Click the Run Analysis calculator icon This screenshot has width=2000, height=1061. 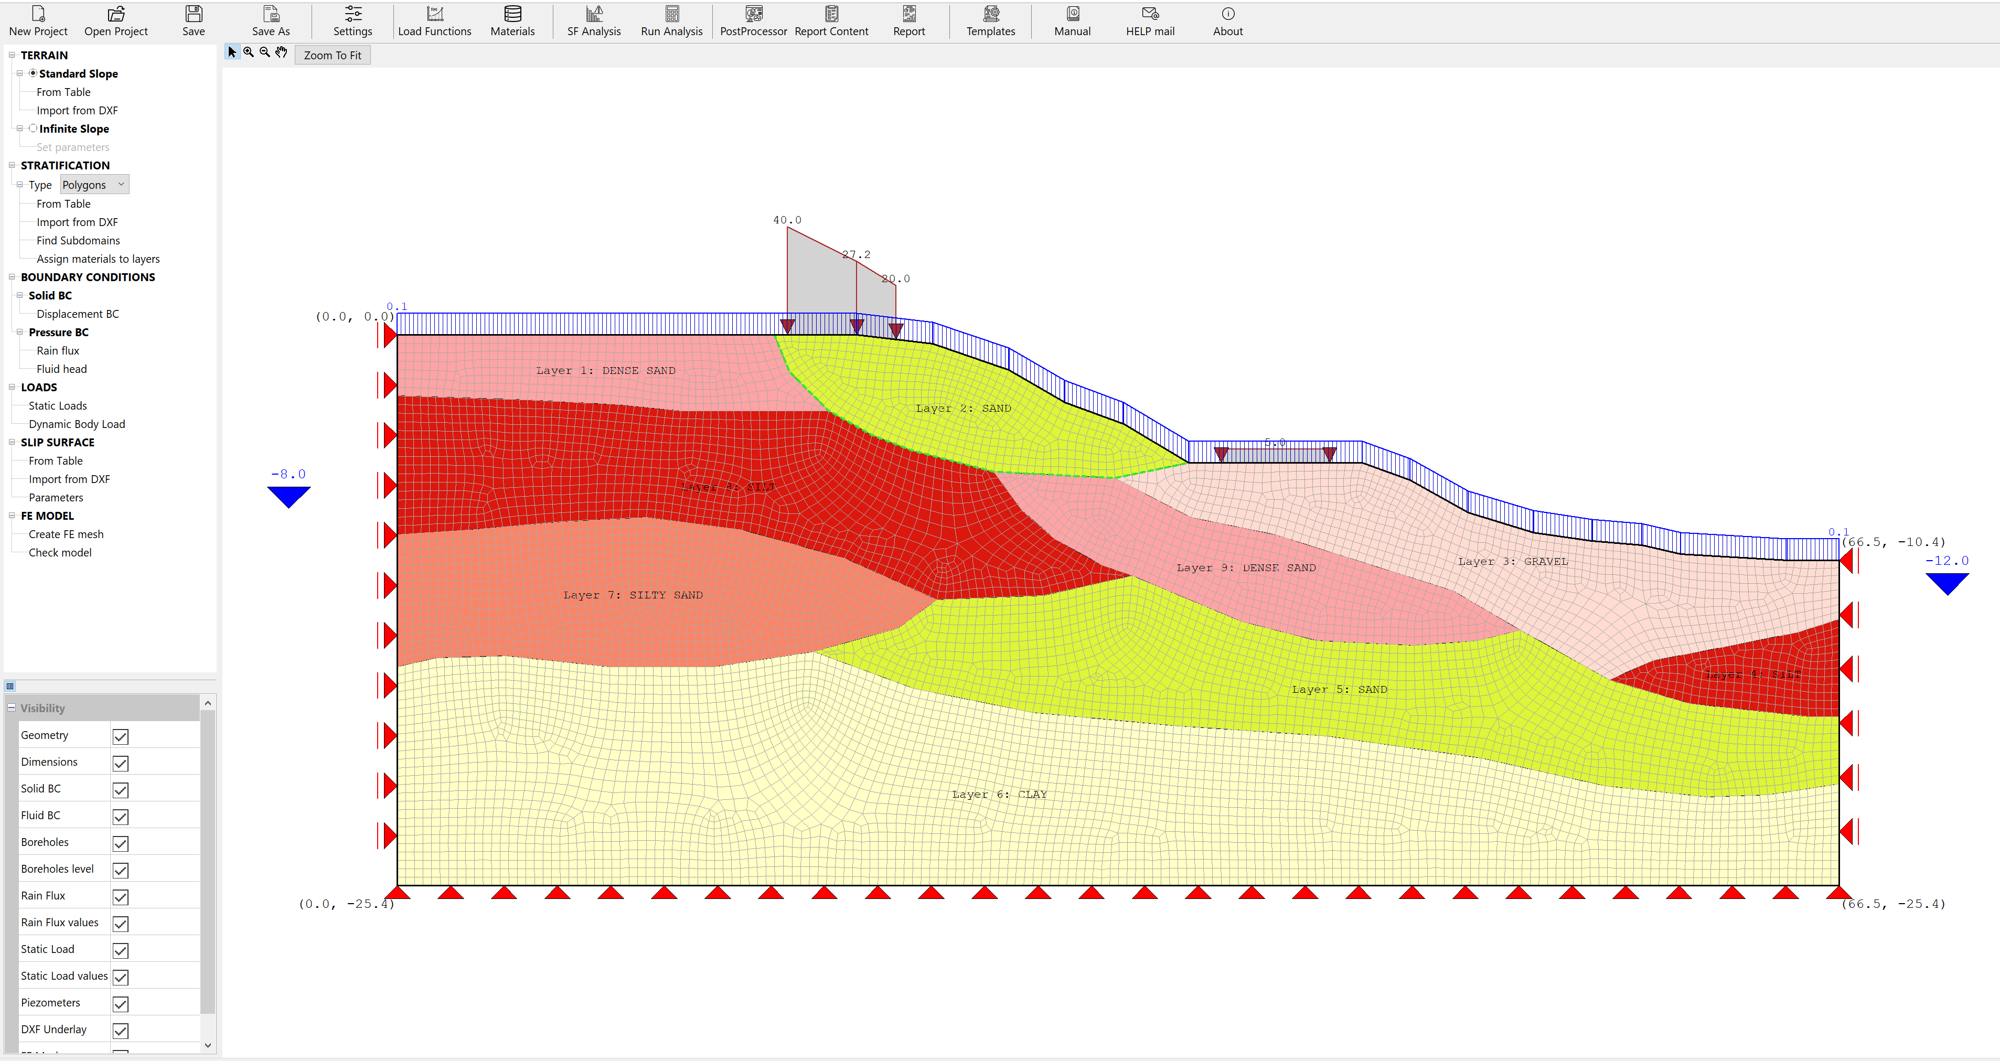point(671,14)
